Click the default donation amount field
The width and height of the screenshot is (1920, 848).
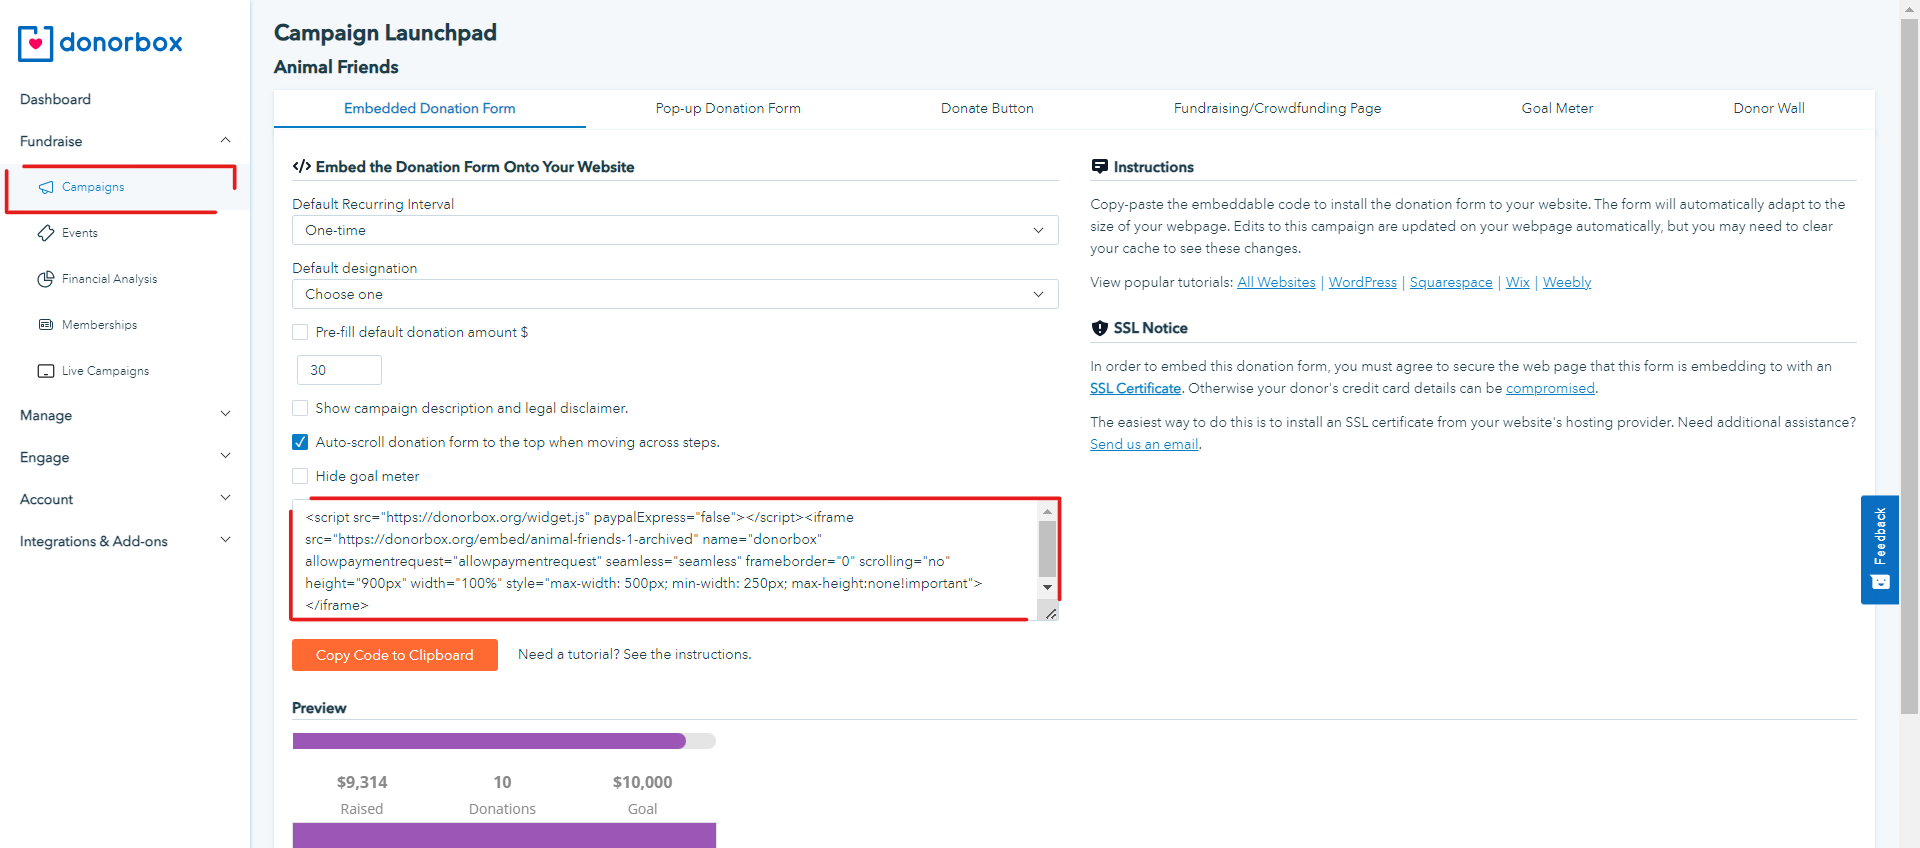click(x=339, y=370)
